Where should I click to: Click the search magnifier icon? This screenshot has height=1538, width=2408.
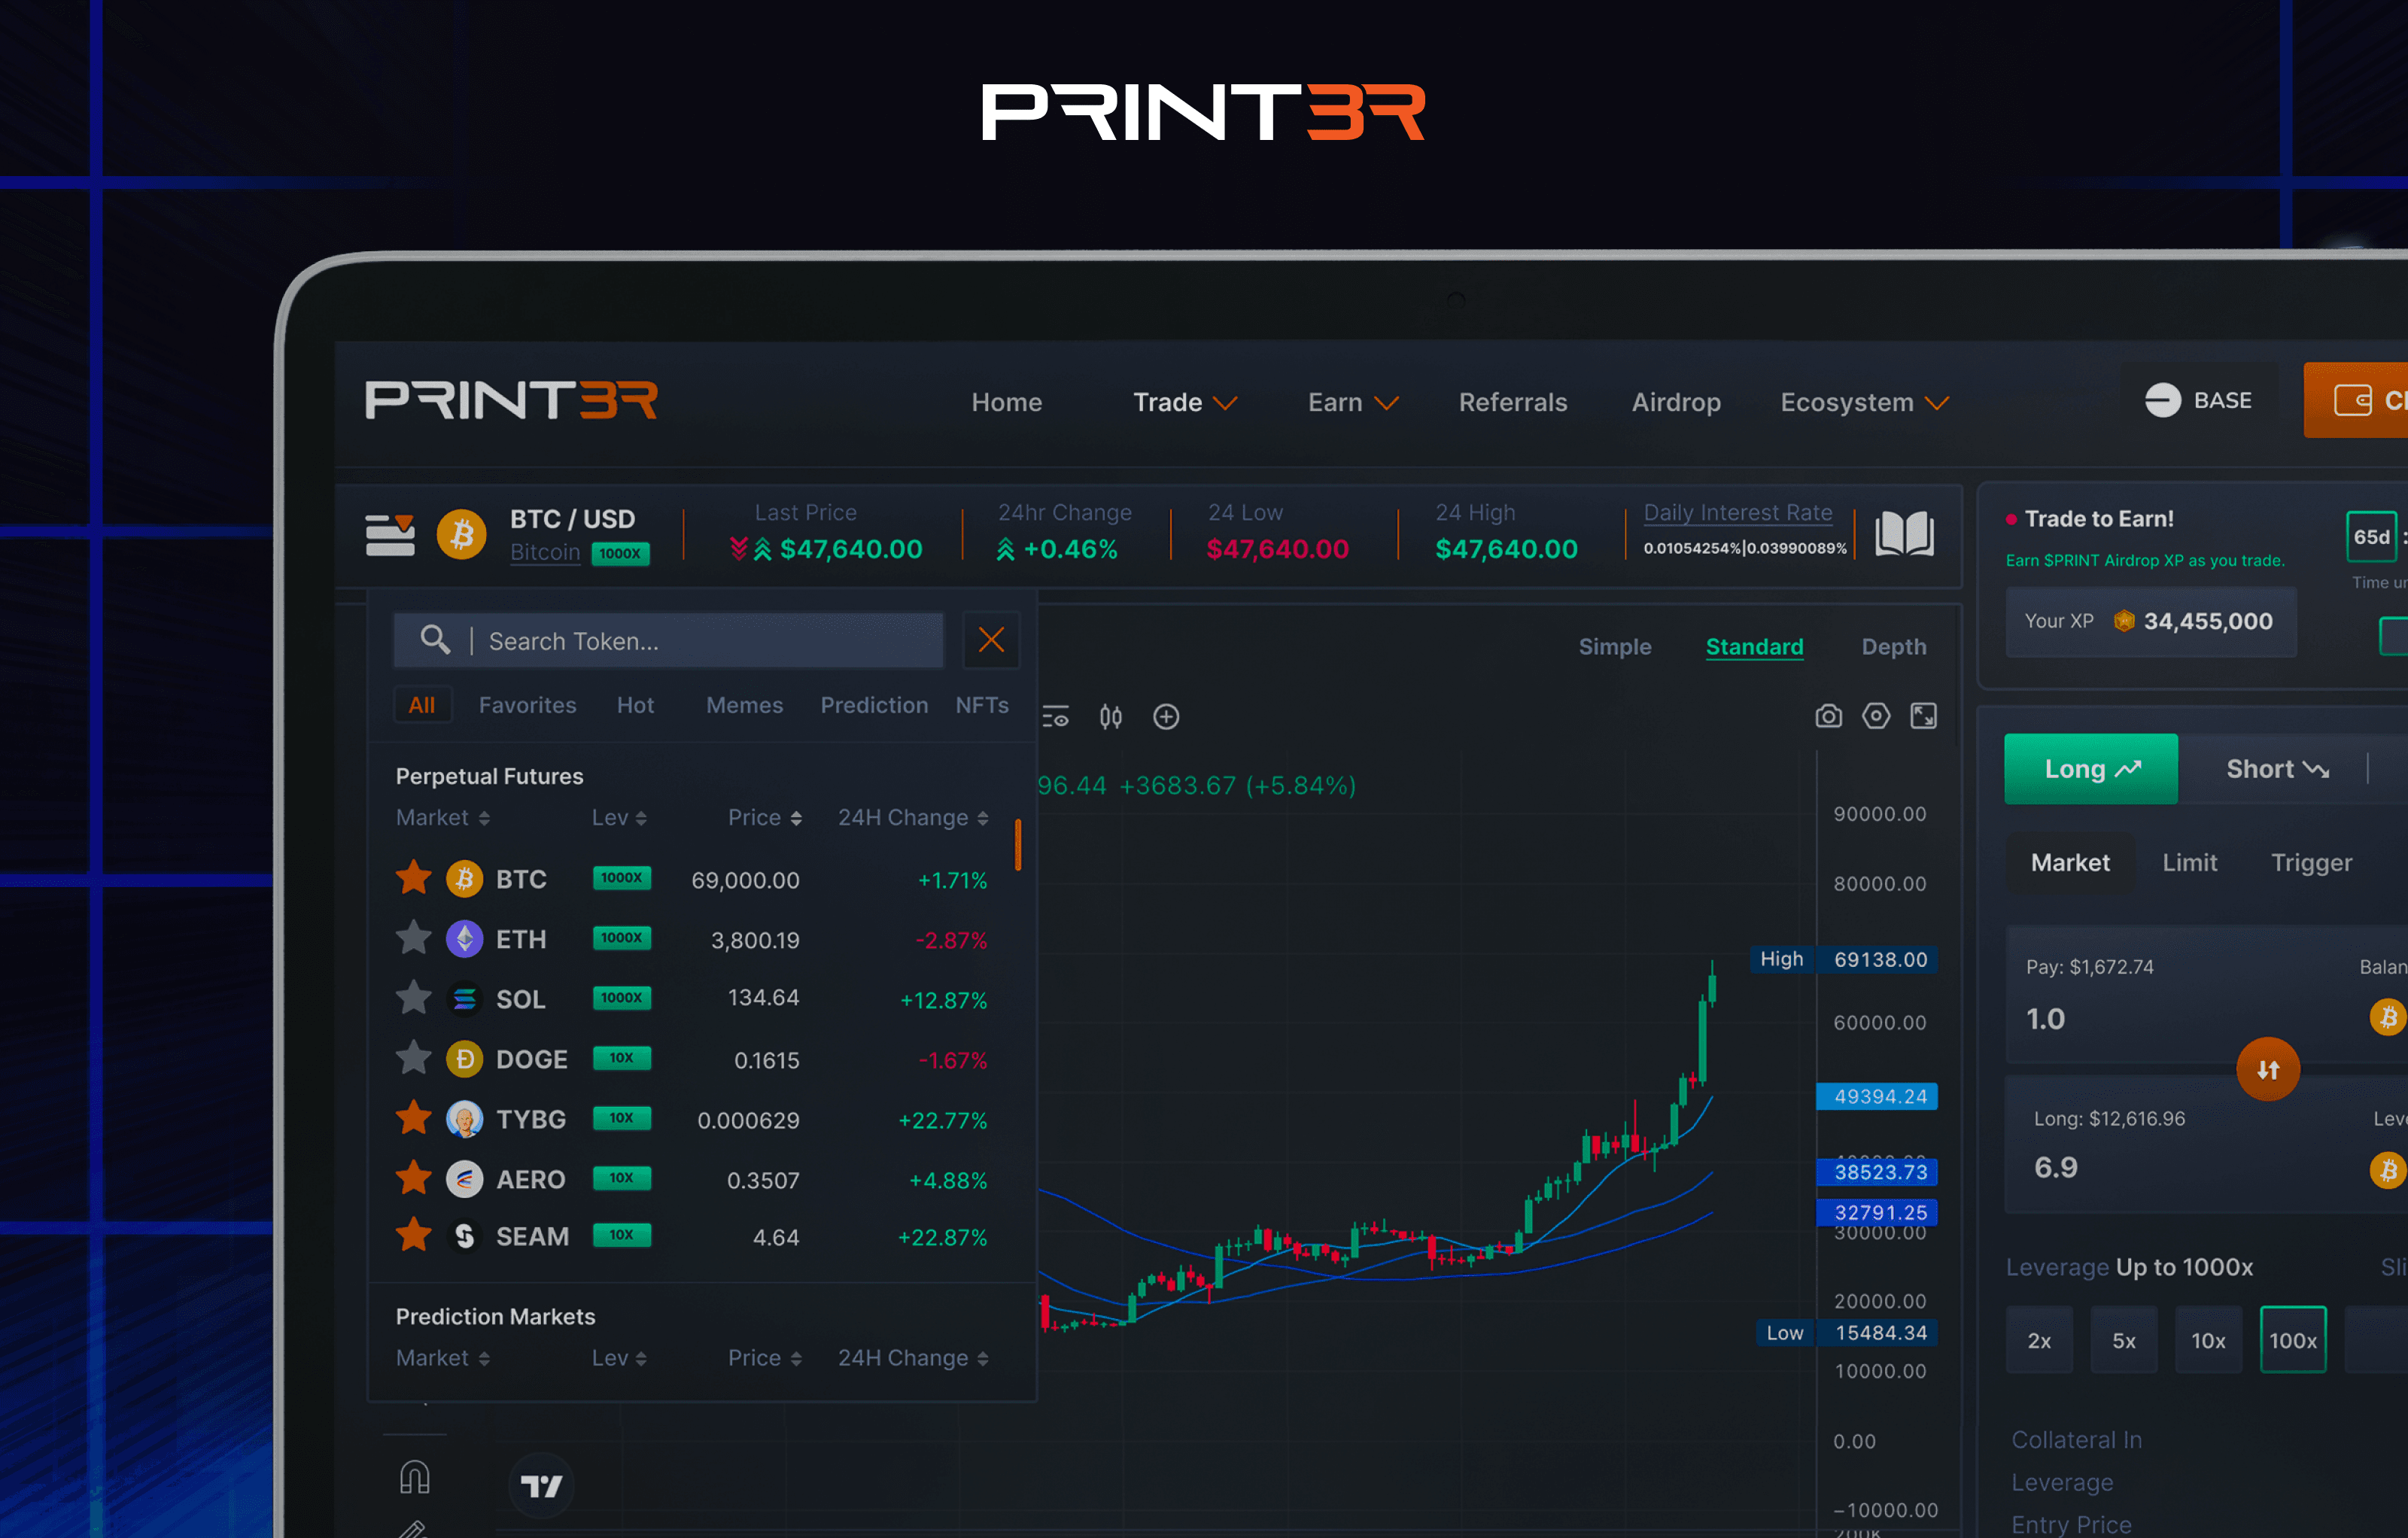[435, 639]
